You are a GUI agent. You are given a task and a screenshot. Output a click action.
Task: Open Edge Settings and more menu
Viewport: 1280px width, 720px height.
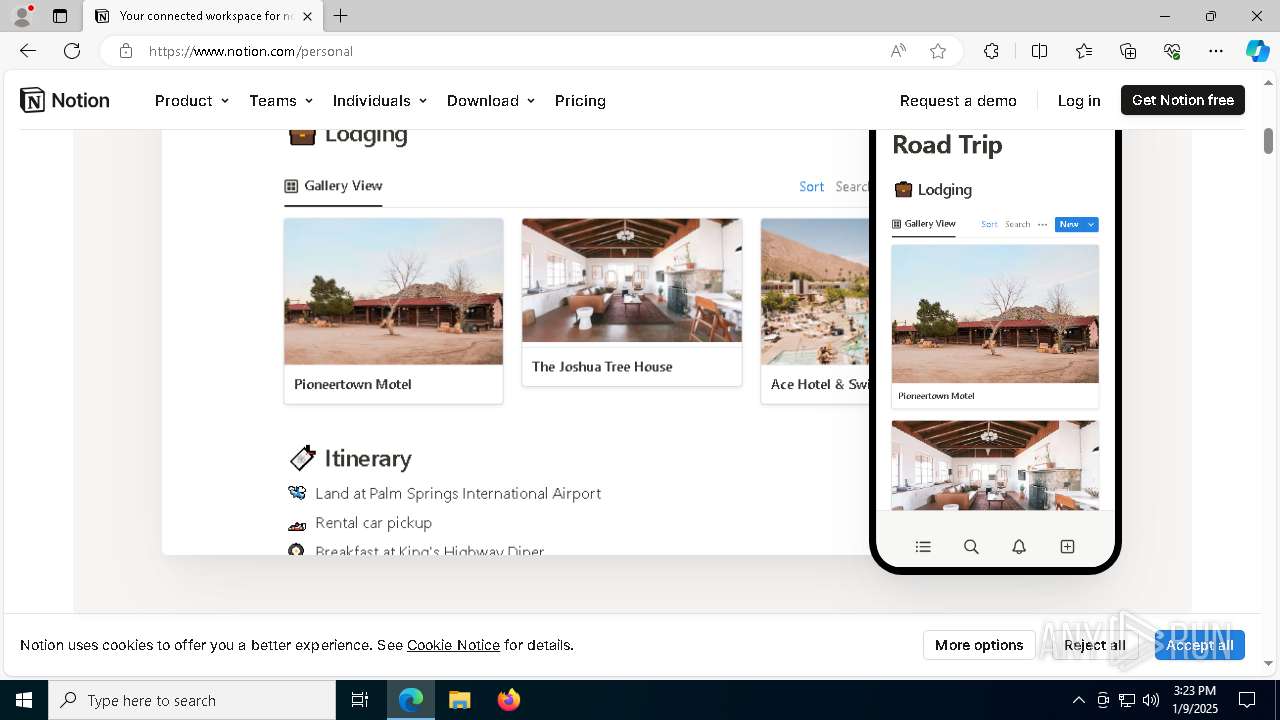coord(1216,51)
